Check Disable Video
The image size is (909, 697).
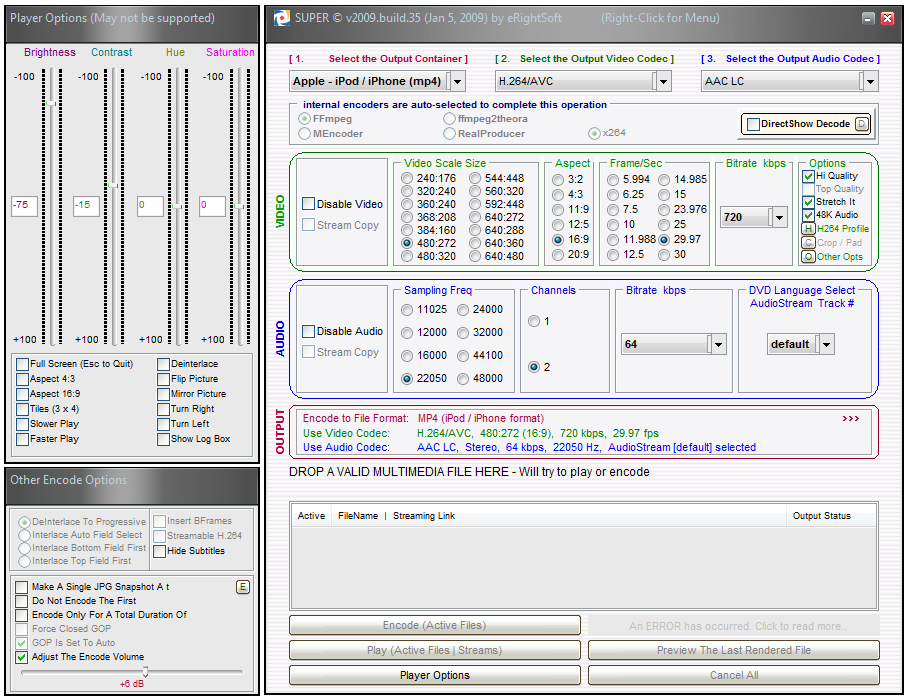click(x=308, y=204)
